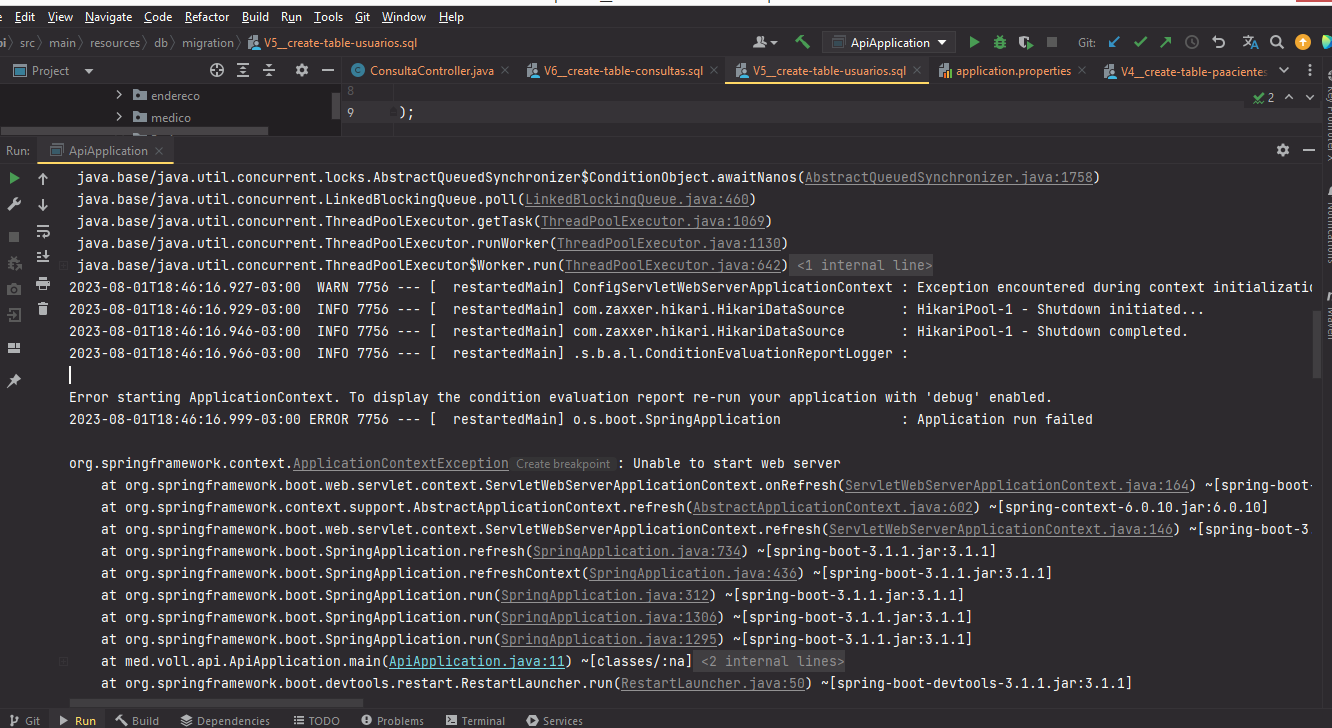Open the Services tool window
Viewport: 1332px width, 728px height.
click(x=554, y=720)
